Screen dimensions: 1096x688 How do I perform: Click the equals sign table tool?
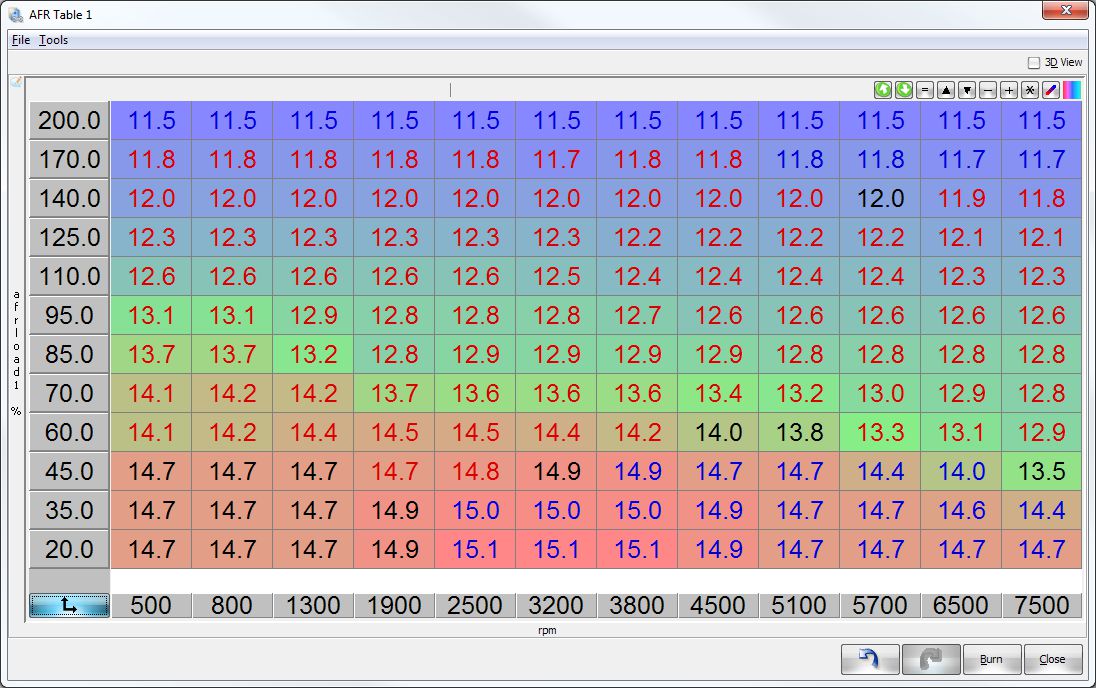[x=925, y=90]
